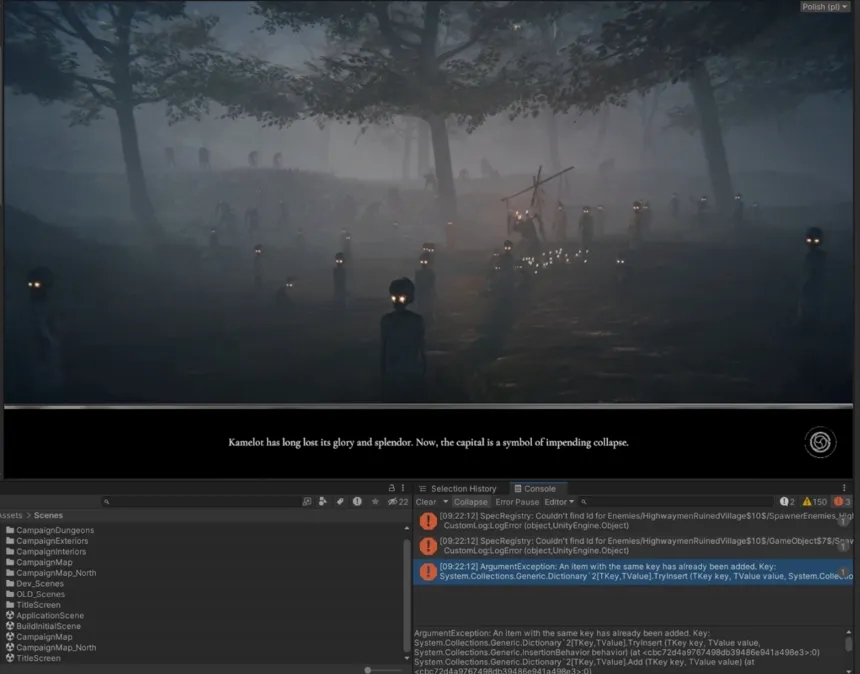The width and height of the screenshot is (860, 674).
Task: Open the Project panel Search by Type filter icon
Action: pos(322,501)
